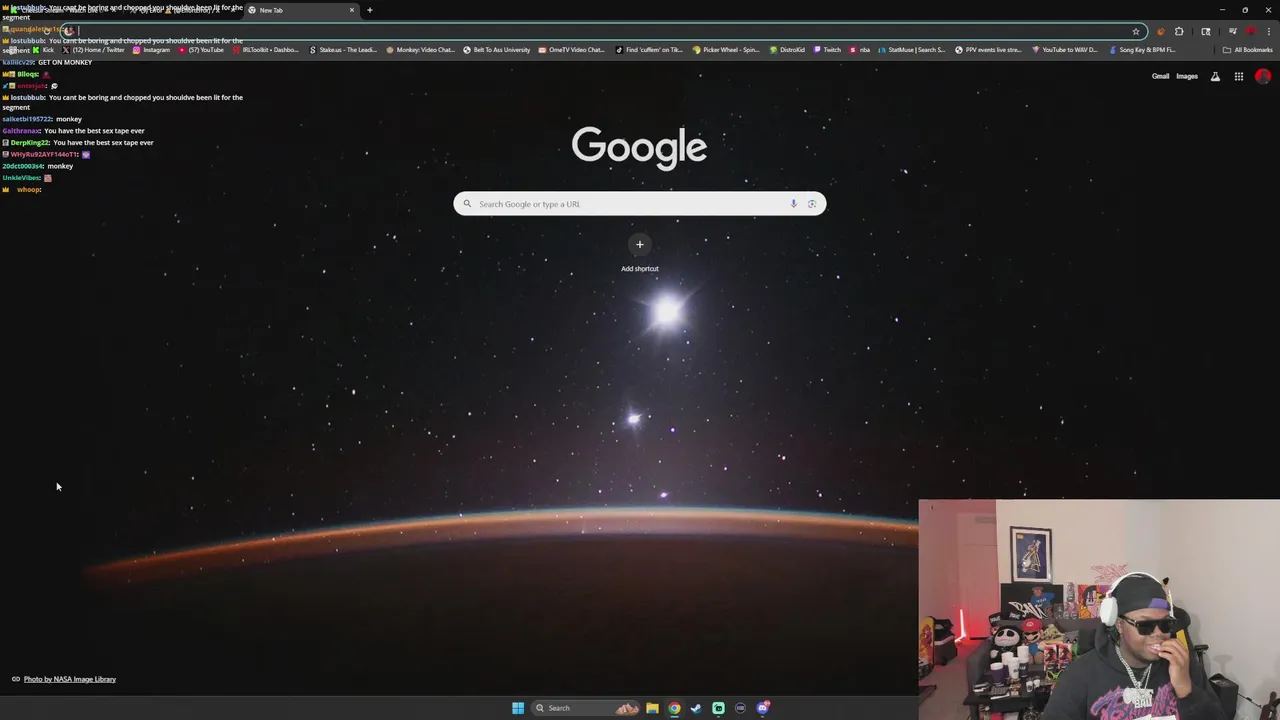Open the Monkey Video Chat bookmark
Screen dimensions: 1280x720
(420, 50)
